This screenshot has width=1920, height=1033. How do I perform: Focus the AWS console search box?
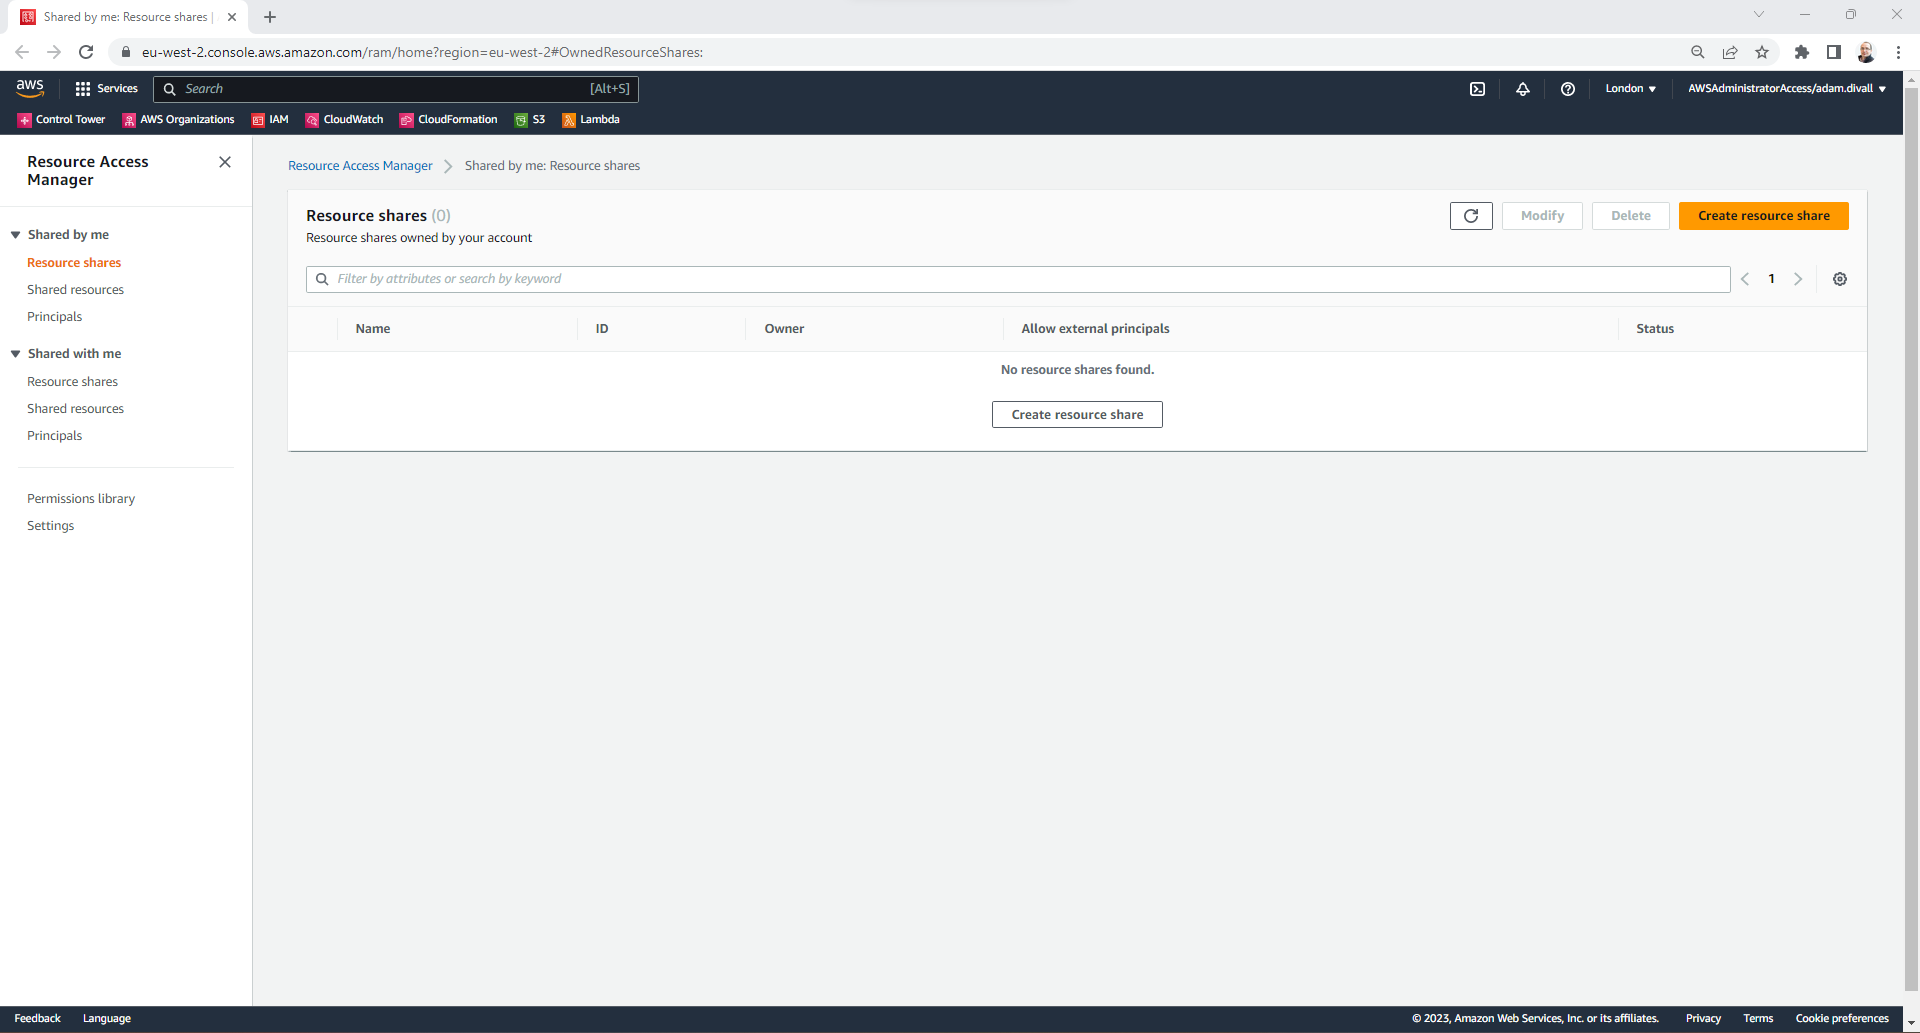[396, 89]
